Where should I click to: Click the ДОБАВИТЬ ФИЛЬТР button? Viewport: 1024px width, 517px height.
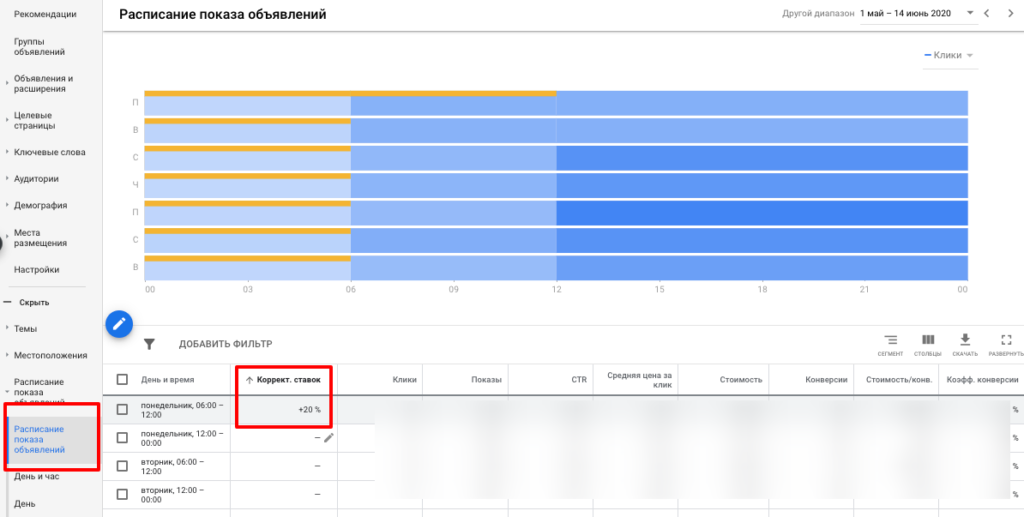coord(225,344)
